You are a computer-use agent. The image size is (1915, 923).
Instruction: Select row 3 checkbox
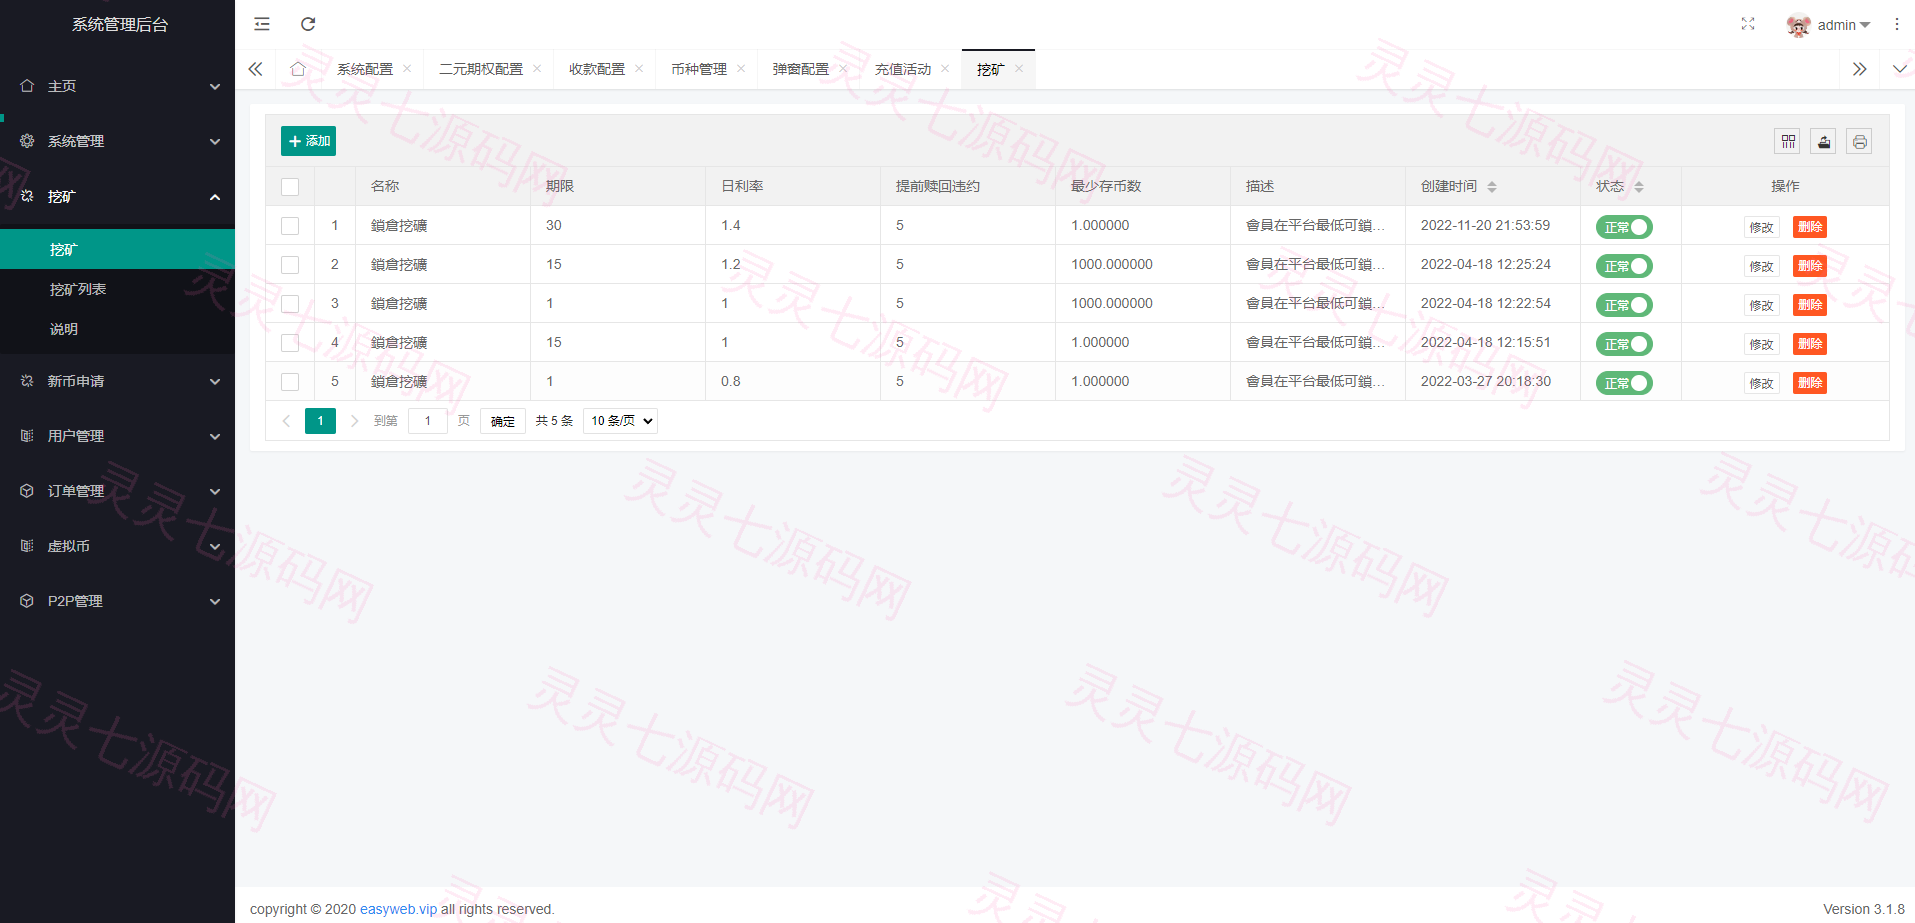[290, 304]
